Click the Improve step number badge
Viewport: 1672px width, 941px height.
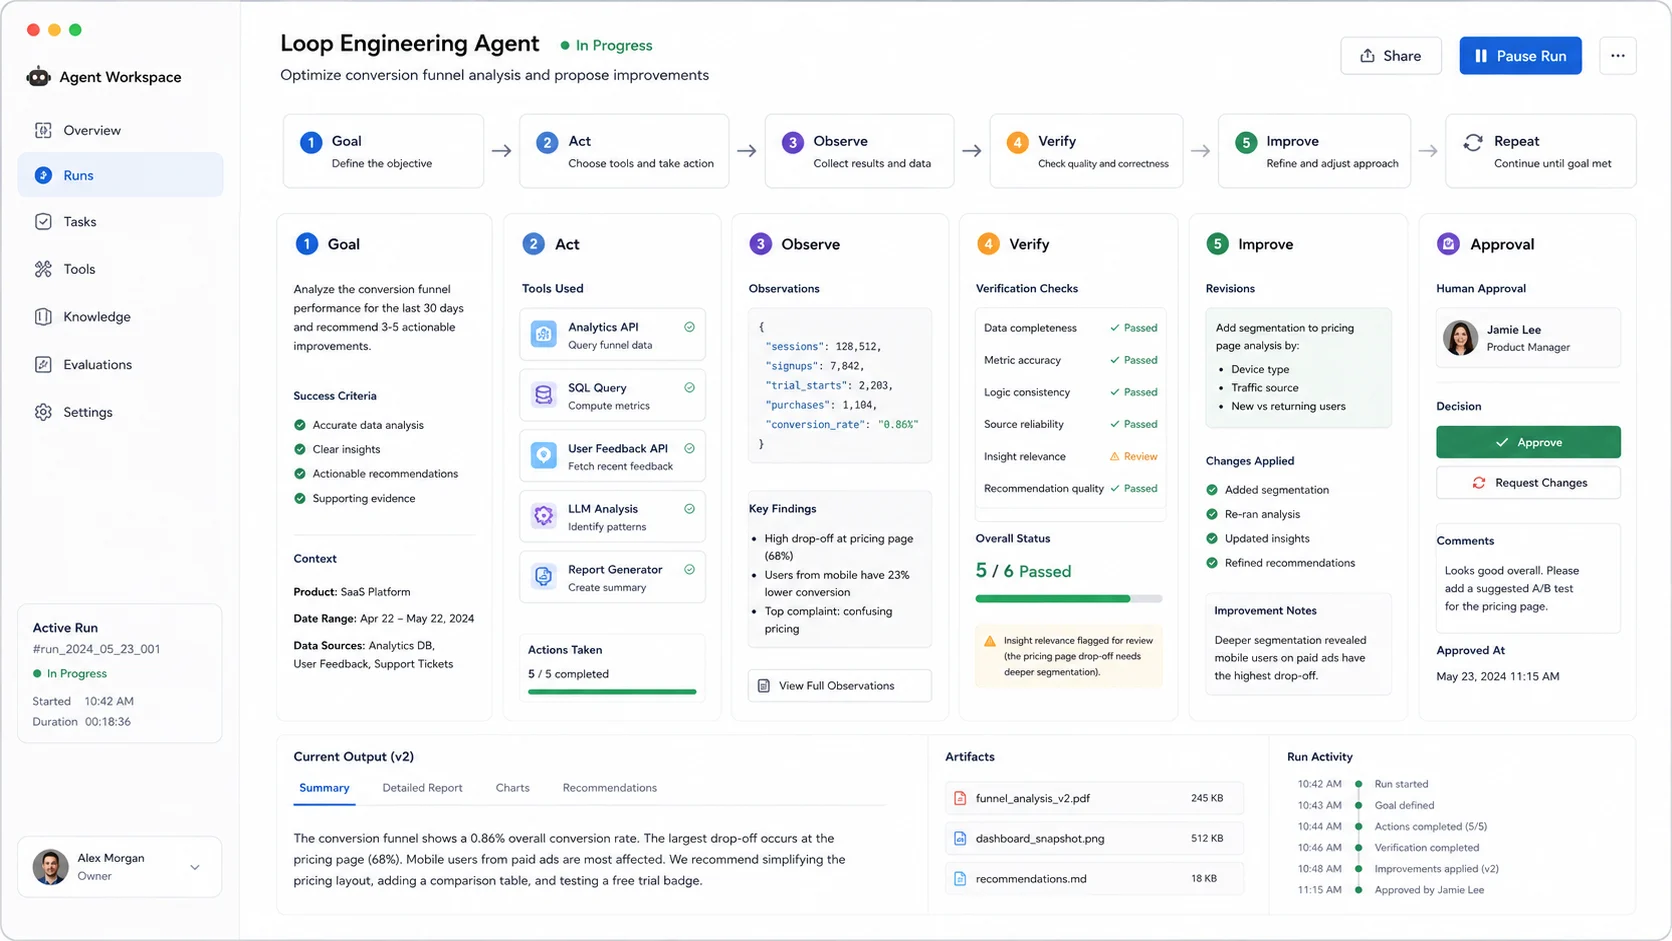coord(1245,142)
